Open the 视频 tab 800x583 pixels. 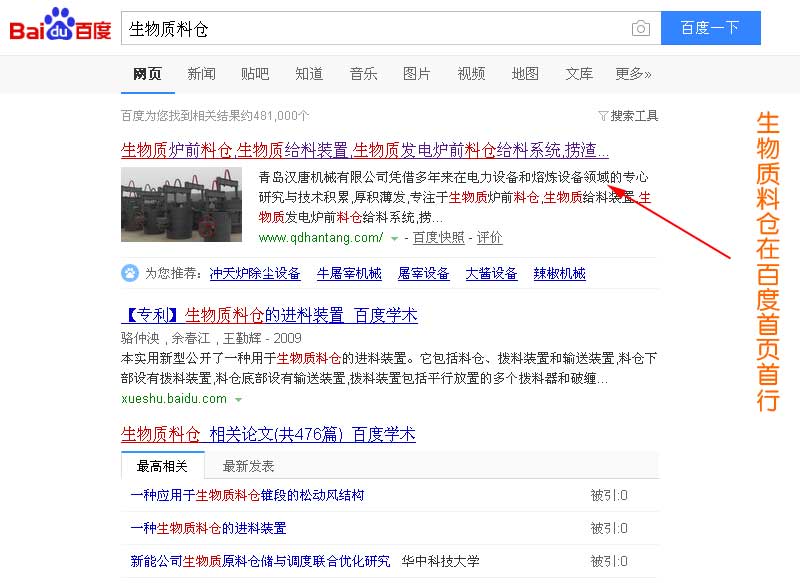(471, 74)
